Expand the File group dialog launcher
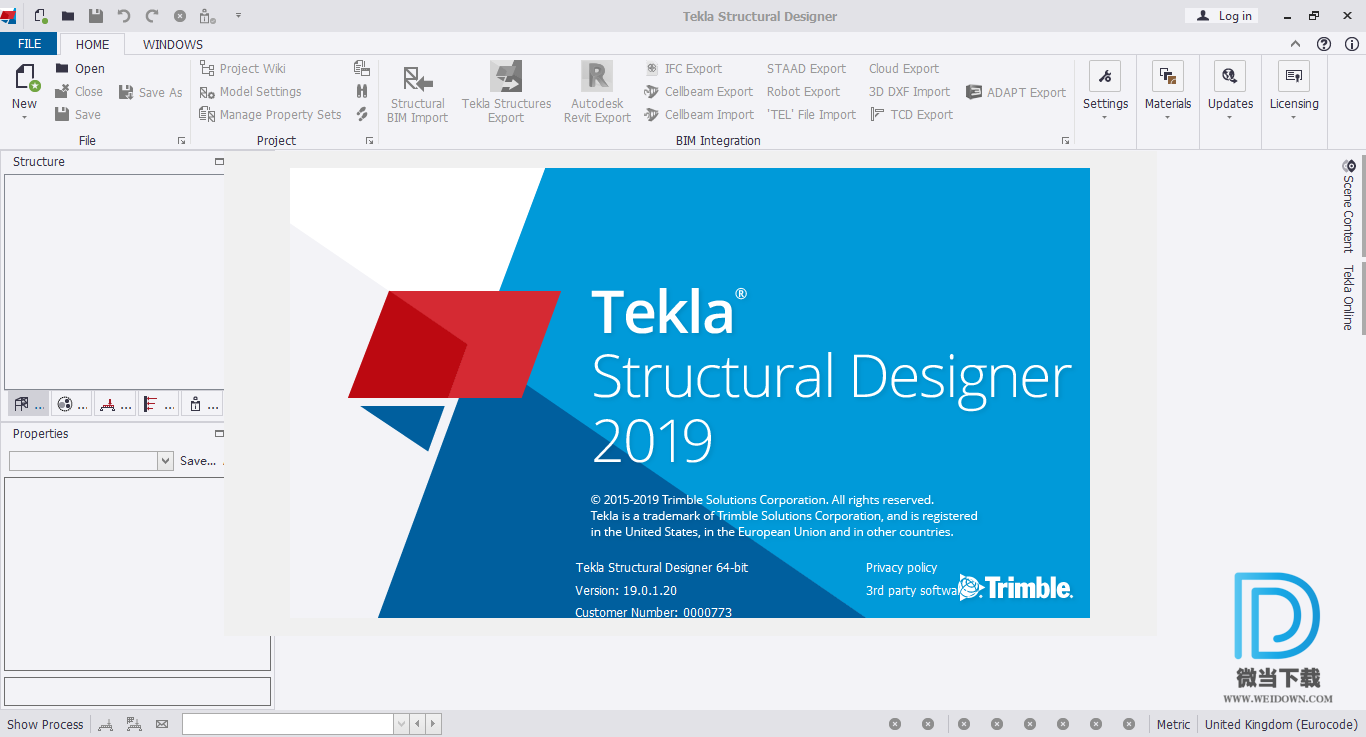1366x737 pixels. click(181, 141)
